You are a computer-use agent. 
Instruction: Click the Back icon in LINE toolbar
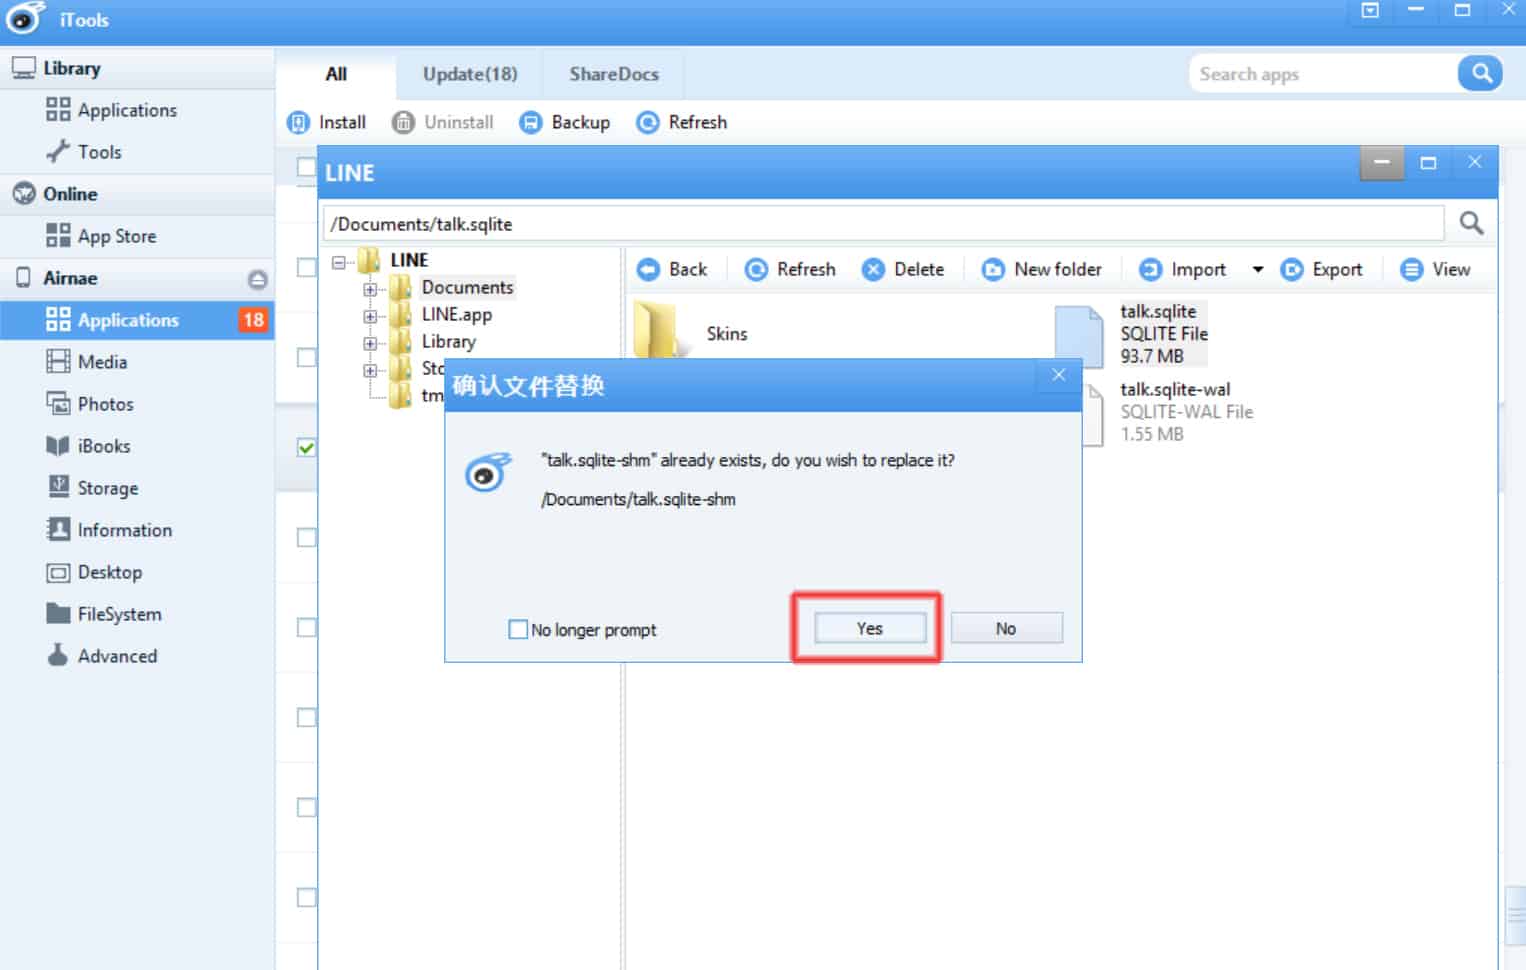click(x=649, y=270)
